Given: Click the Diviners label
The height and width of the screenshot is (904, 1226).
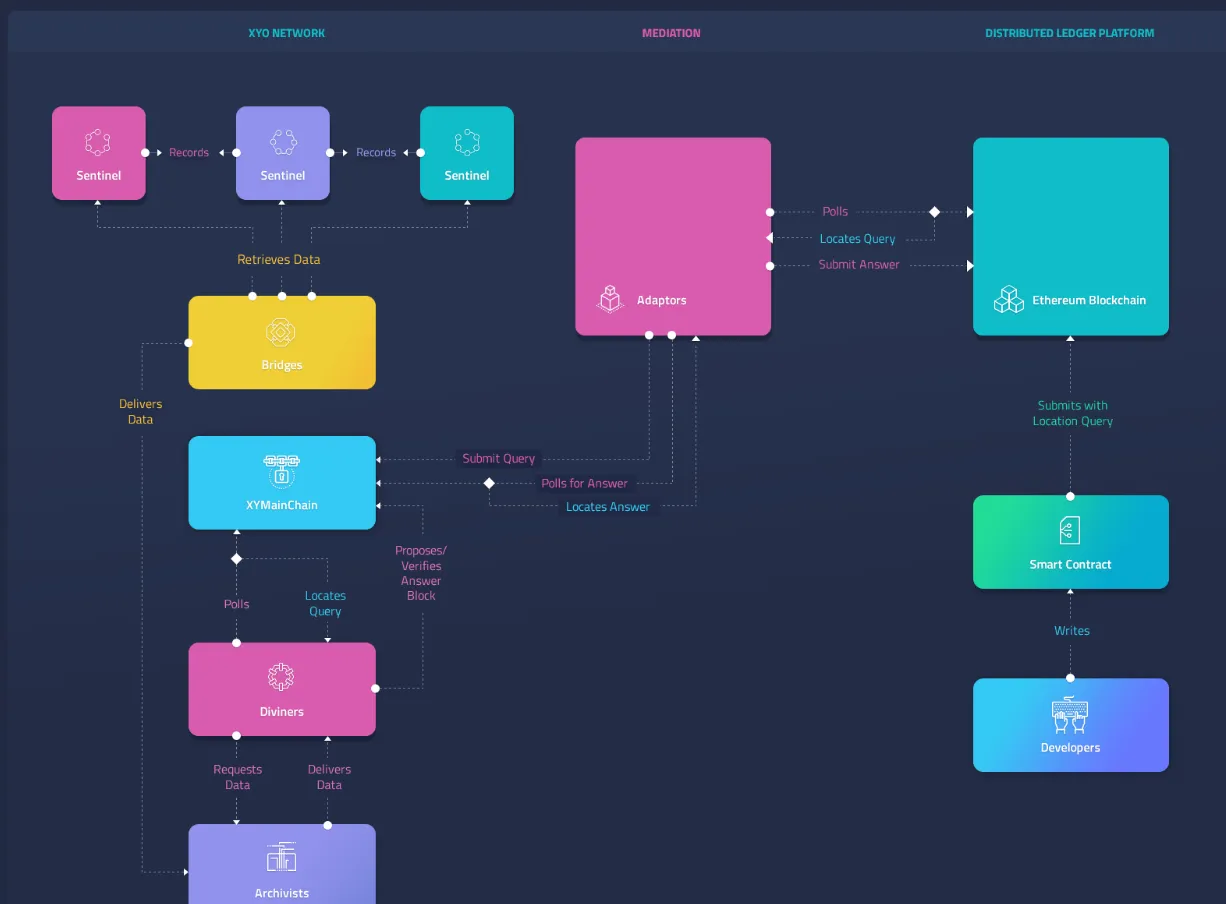Looking at the screenshot, I should pos(282,712).
